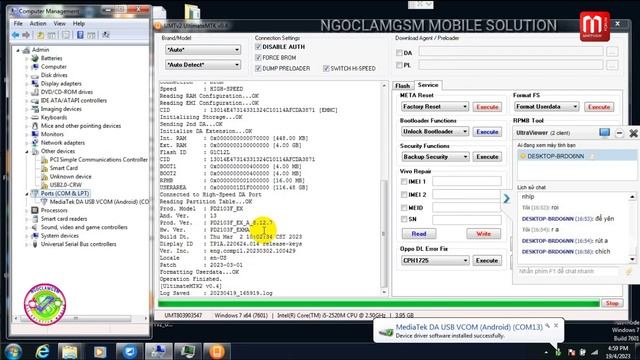Click the Back arrow in Computer Management toolbar
This screenshot has height=360, width=640.
pyautogui.click(x=16, y=35)
